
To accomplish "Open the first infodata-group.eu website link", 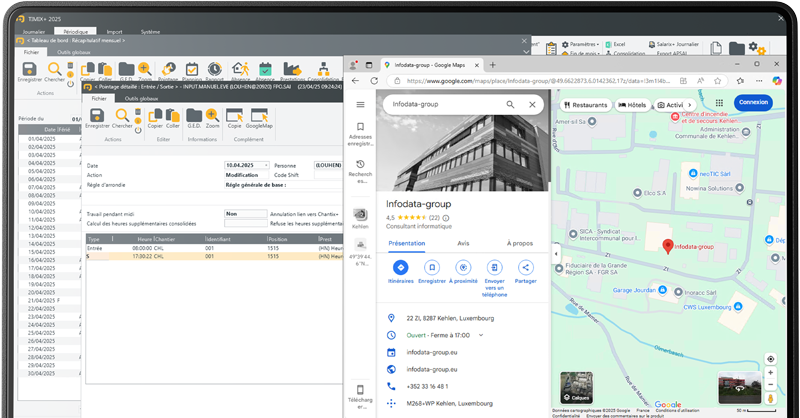I will coord(431,352).
